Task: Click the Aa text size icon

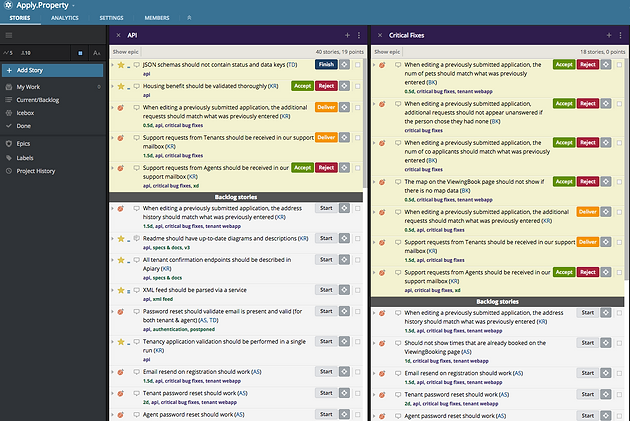Action: coord(96,53)
